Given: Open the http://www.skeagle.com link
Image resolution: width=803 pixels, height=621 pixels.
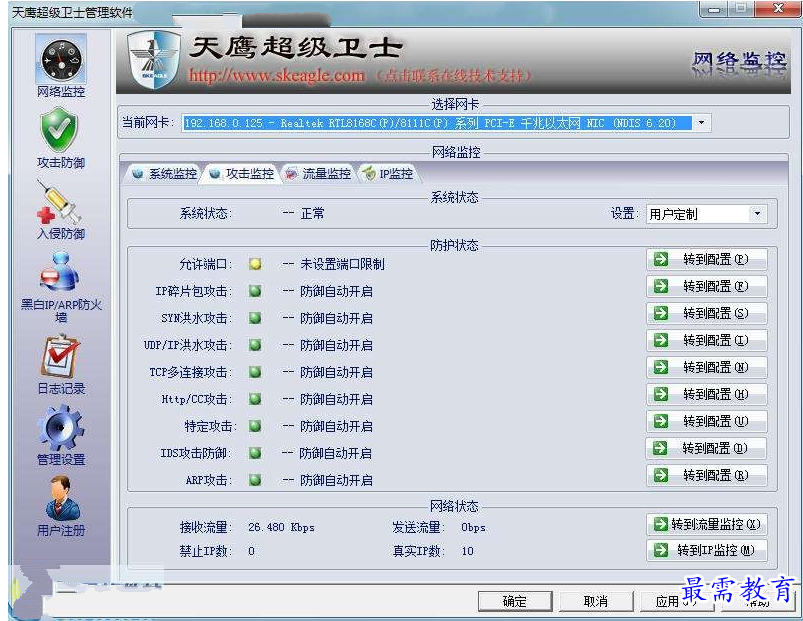Looking at the screenshot, I should (x=277, y=76).
